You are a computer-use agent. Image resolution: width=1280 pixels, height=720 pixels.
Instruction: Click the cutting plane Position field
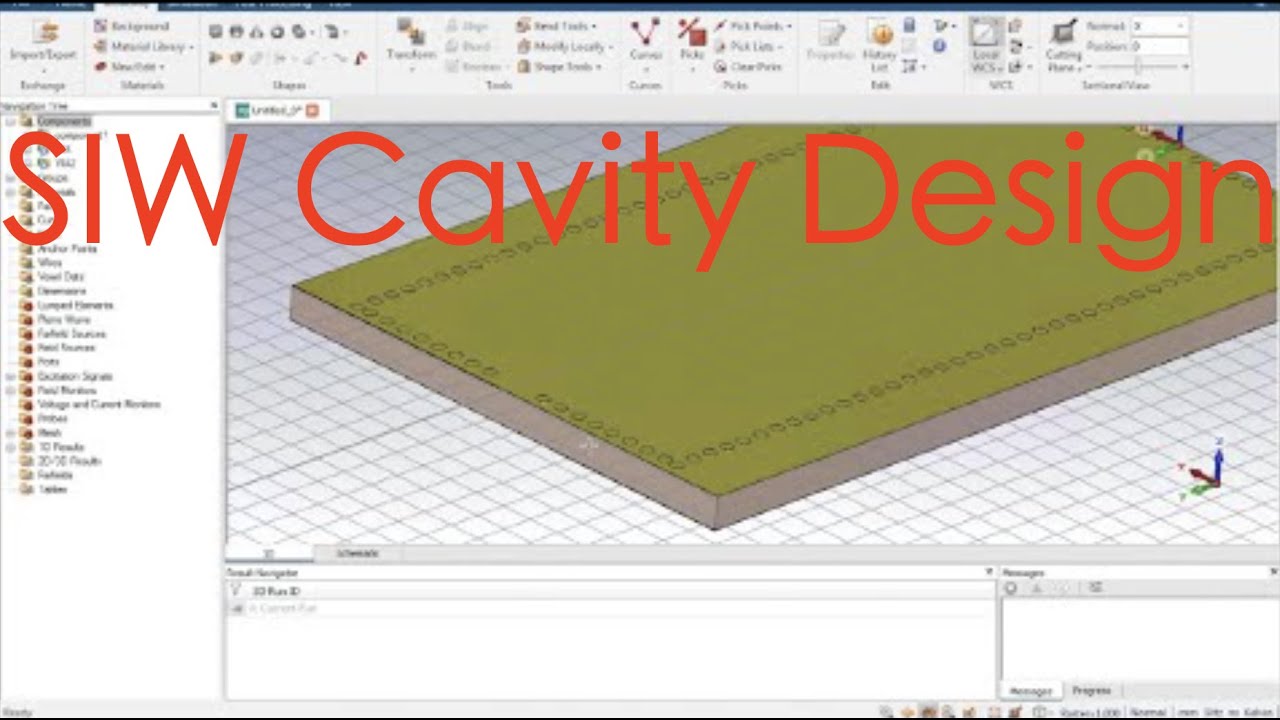coord(1160,46)
